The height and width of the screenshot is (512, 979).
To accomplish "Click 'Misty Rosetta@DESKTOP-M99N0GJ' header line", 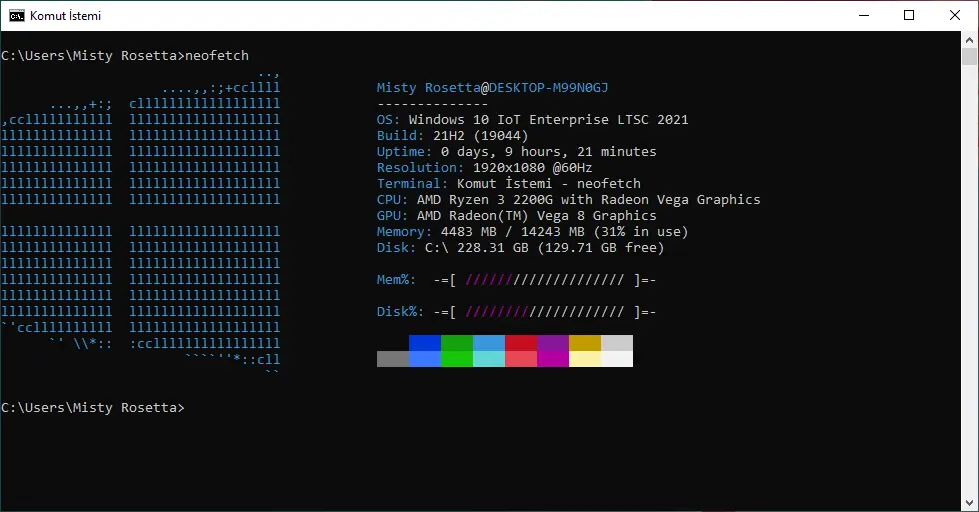I will [493, 88].
